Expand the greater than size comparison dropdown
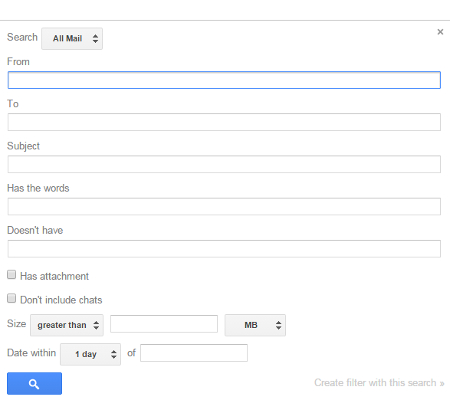The width and height of the screenshot is (450, 400). (x=67, y=325)
